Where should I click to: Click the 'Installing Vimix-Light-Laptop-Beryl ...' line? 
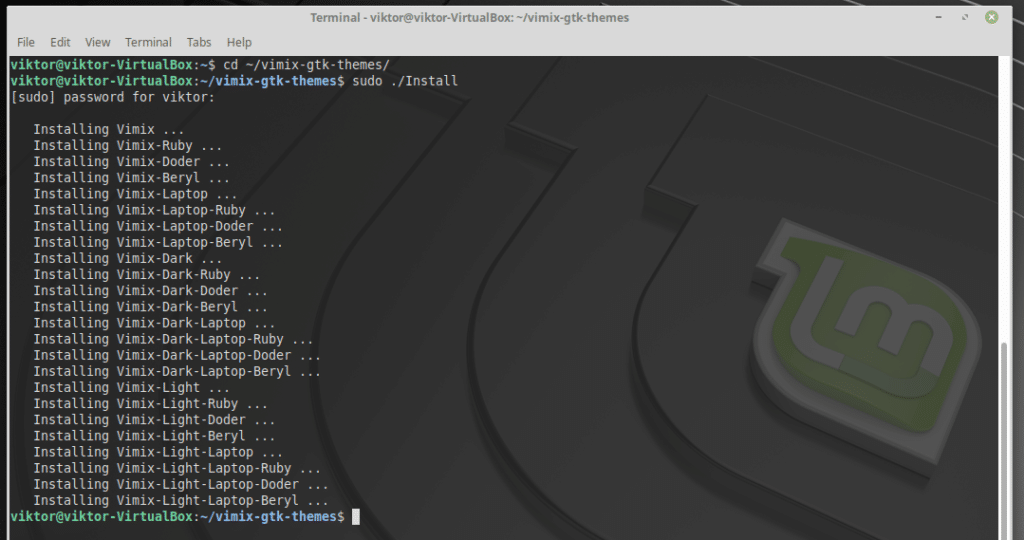tap(181, 500)
